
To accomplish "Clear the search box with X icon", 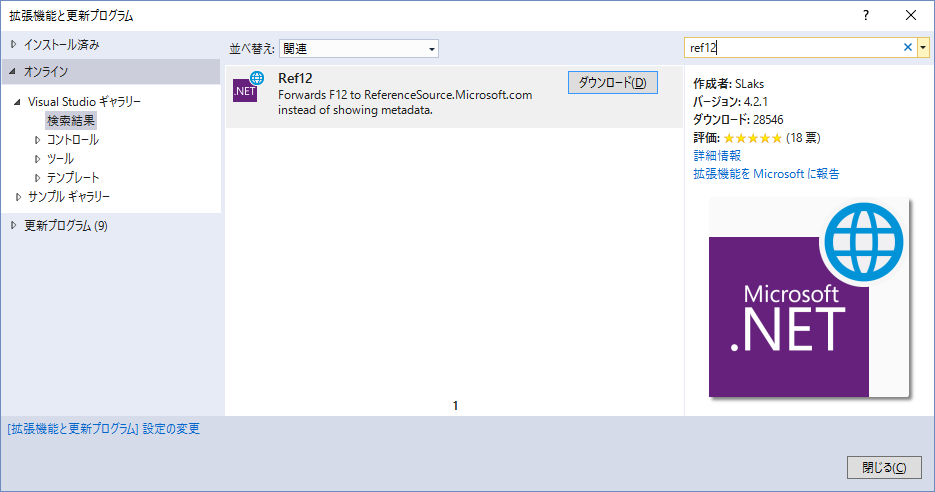I will click(908, 48).
